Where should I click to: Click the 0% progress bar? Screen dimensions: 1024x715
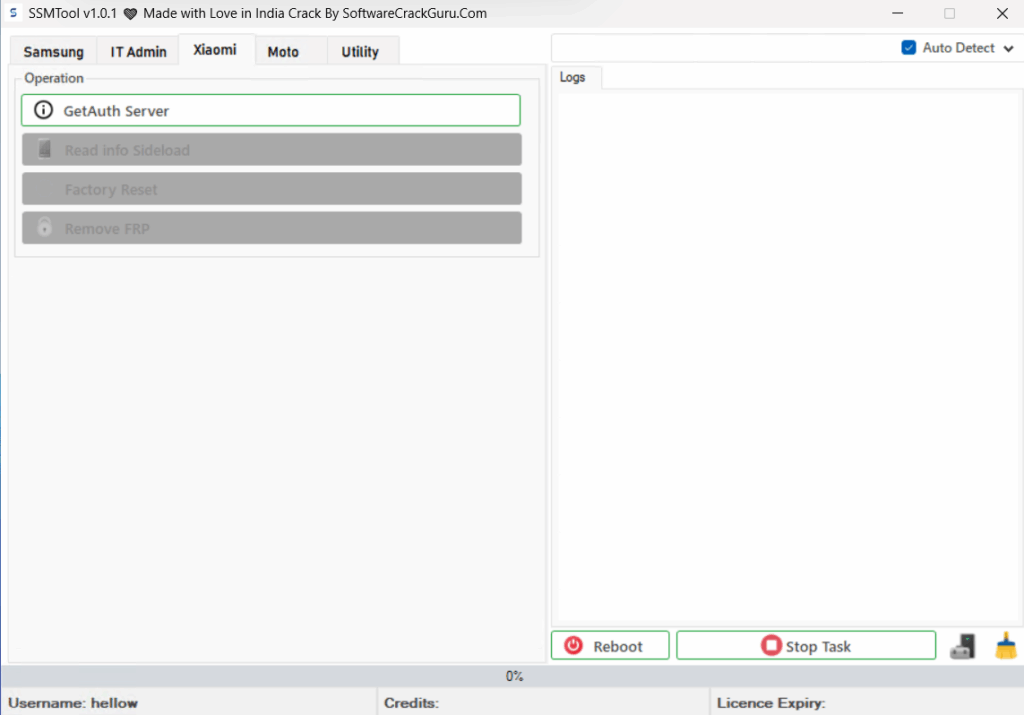(x=512, y=676)
